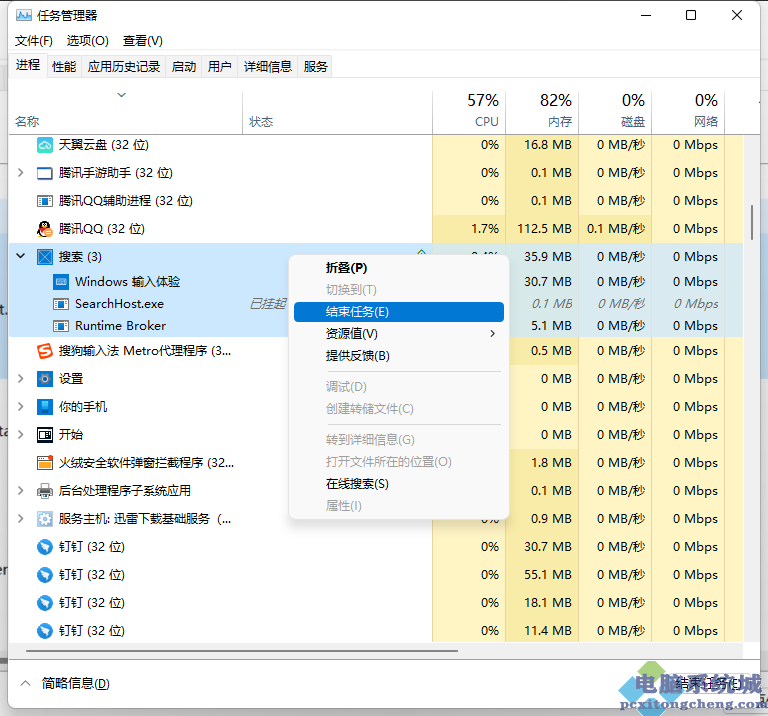Image resolution: width=768 pixels, height=716 pixels.
Task: Expand the 设置 process group
Action: [21, 378]
